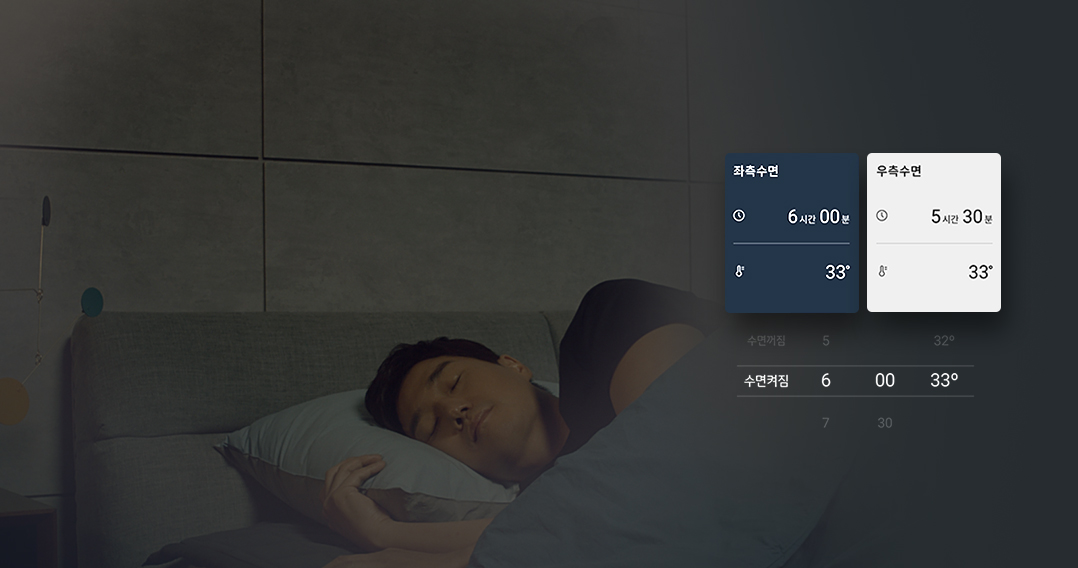Click the thermometer icon in 우측수면 card

pyautogui.click(x=883, y=271)
